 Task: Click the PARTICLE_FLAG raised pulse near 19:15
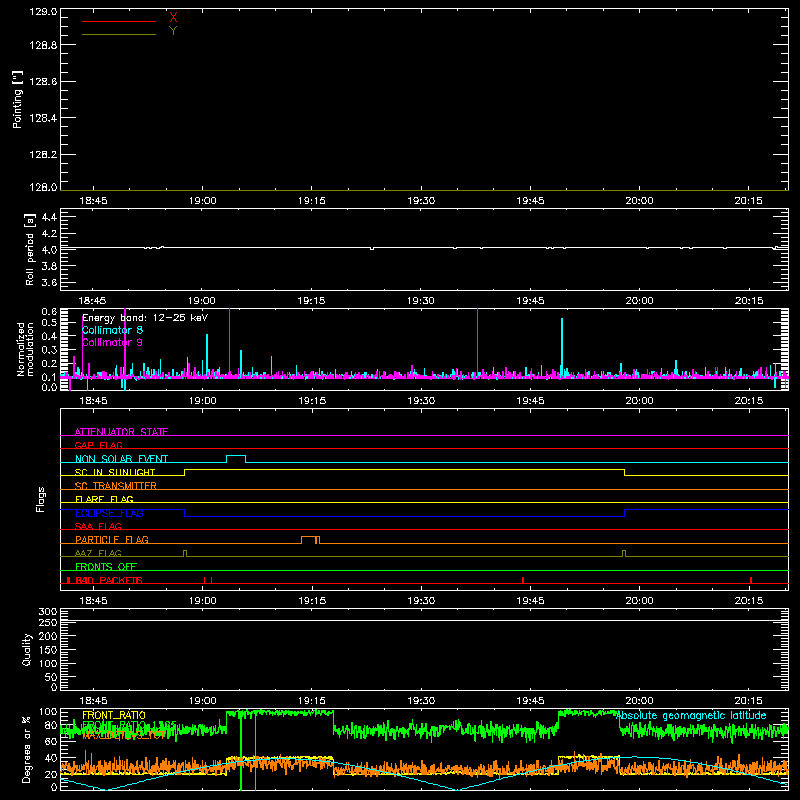(310, 537)
